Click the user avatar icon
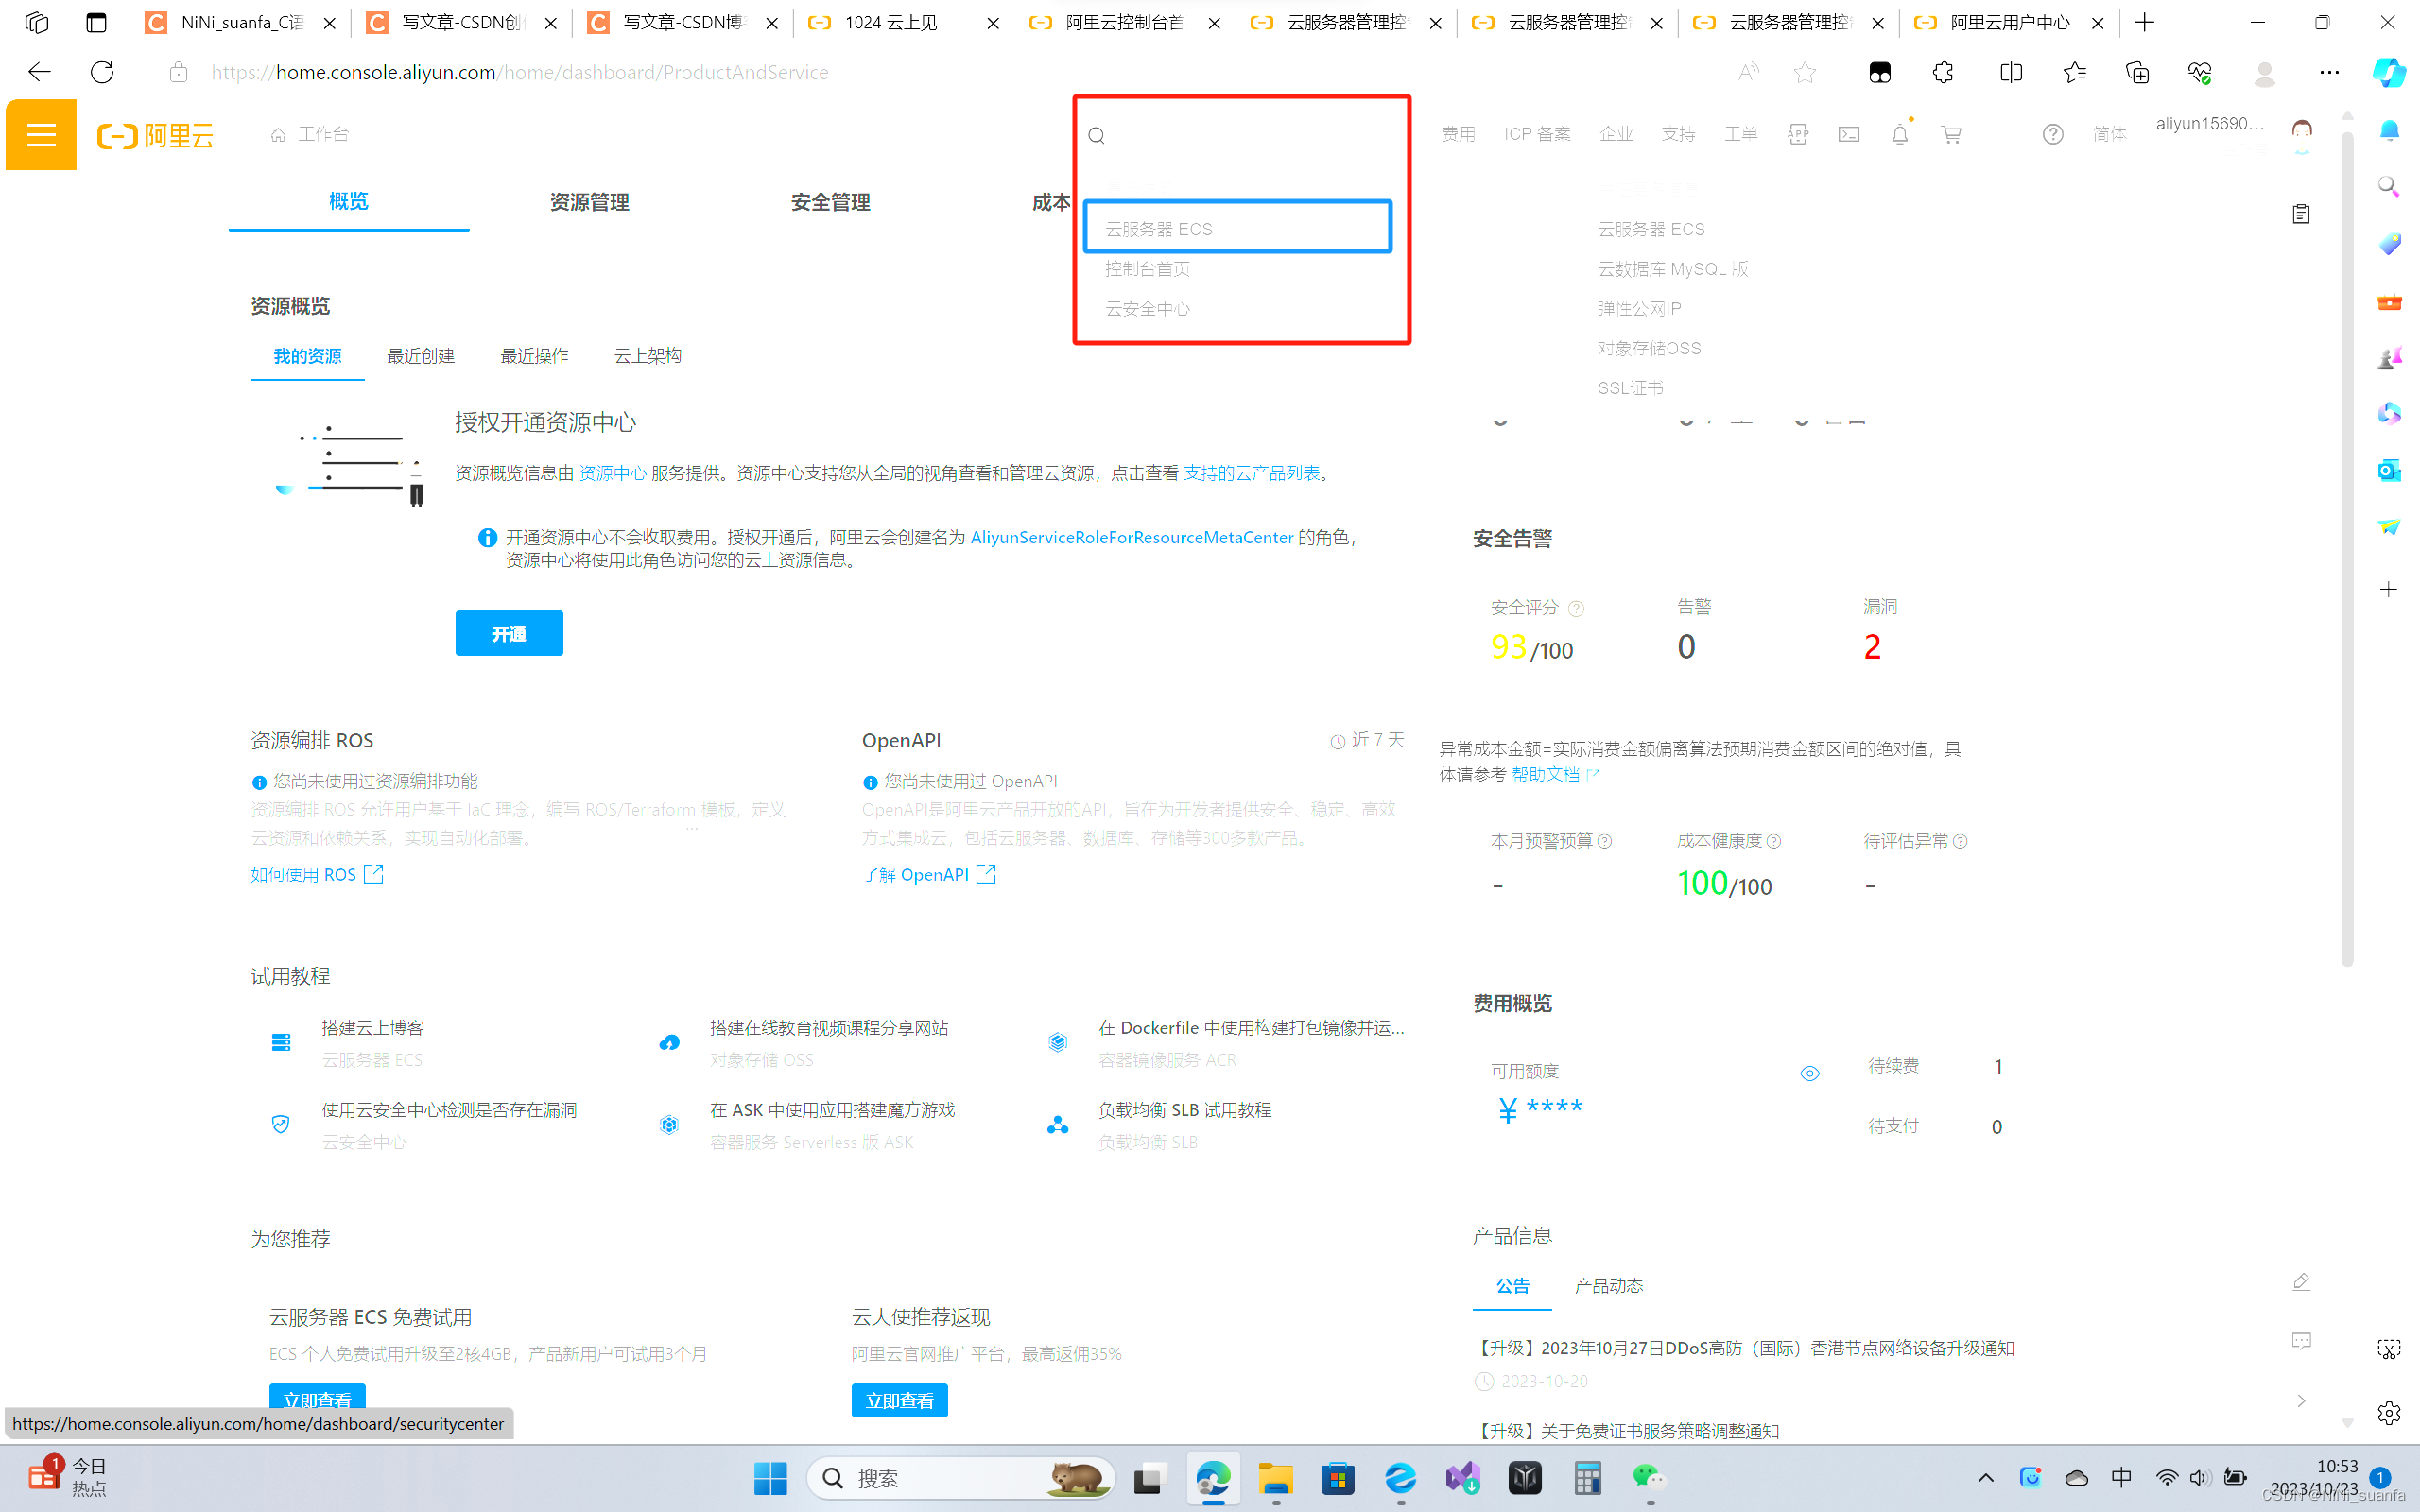The image size is (2420, 1512). pyautogui.click(x=2302, y=134)
